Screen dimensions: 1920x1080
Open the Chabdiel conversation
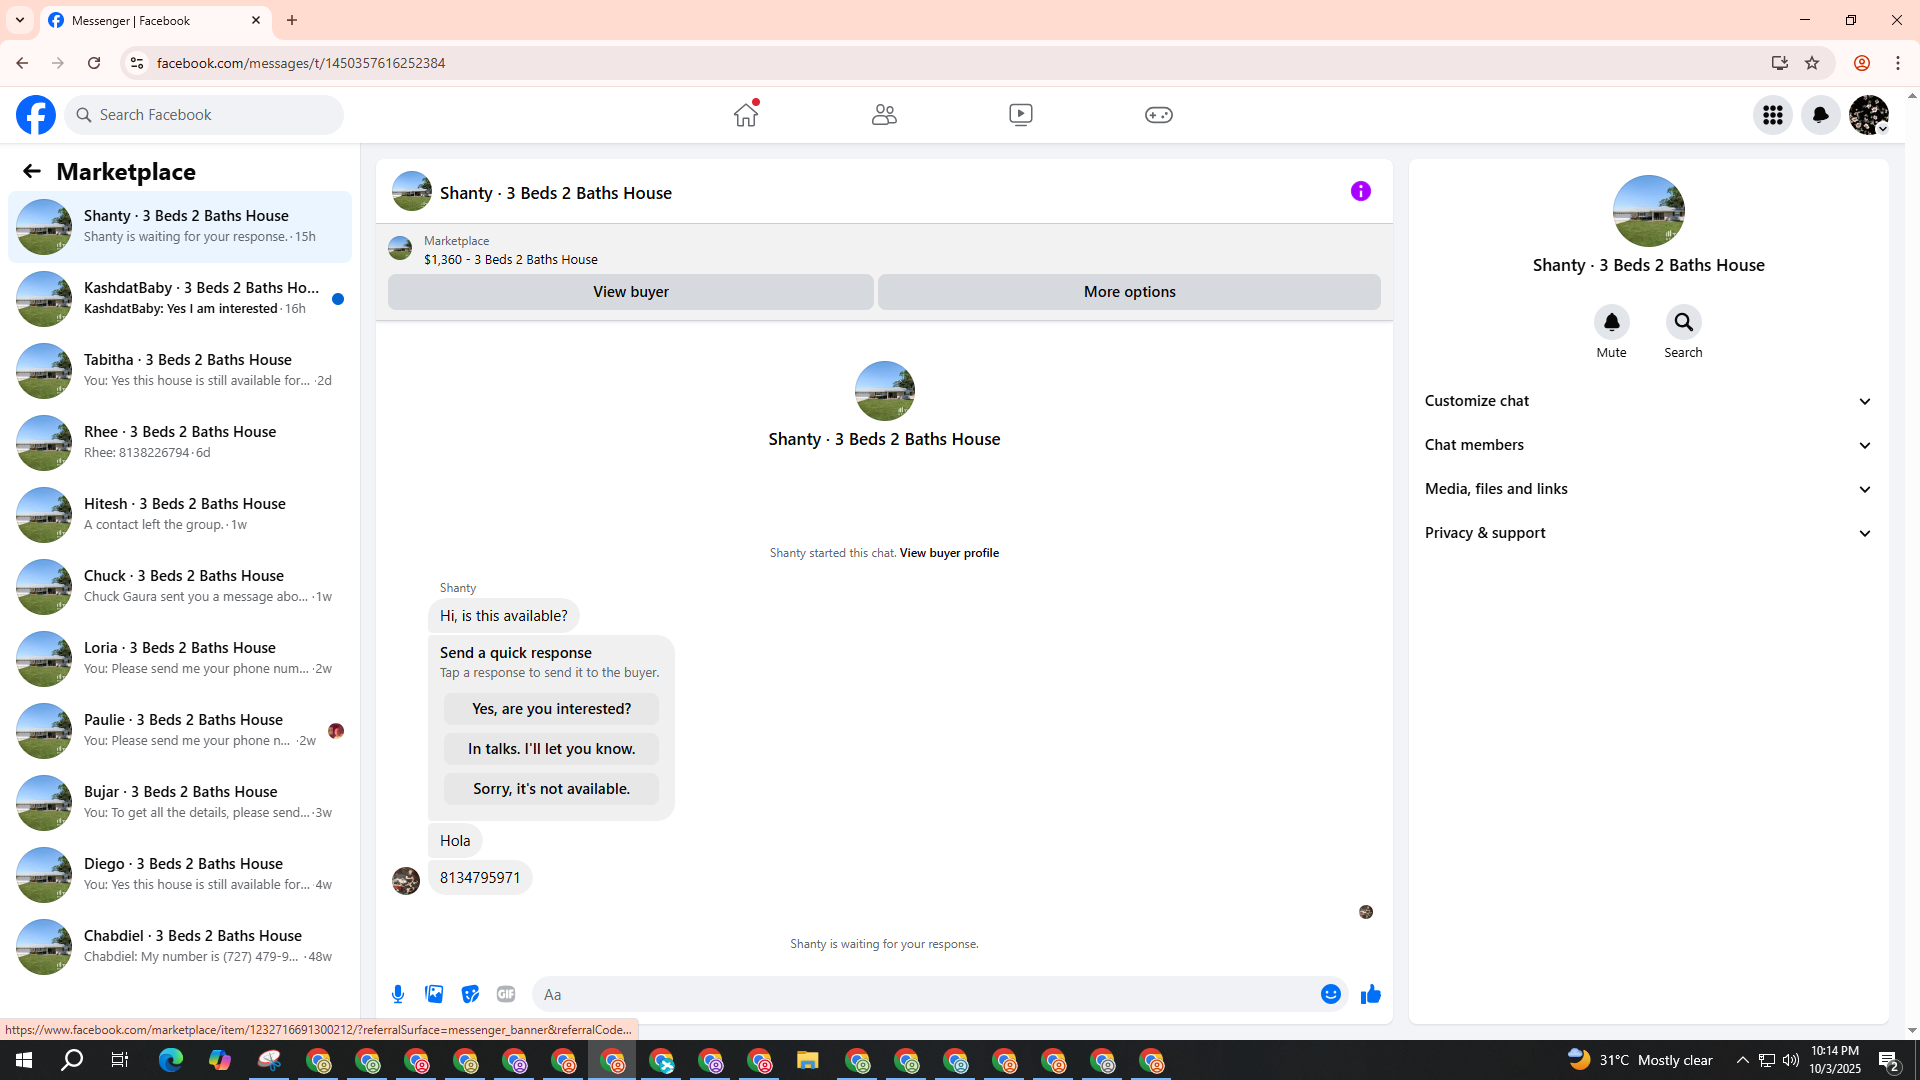tap(180, 947)
